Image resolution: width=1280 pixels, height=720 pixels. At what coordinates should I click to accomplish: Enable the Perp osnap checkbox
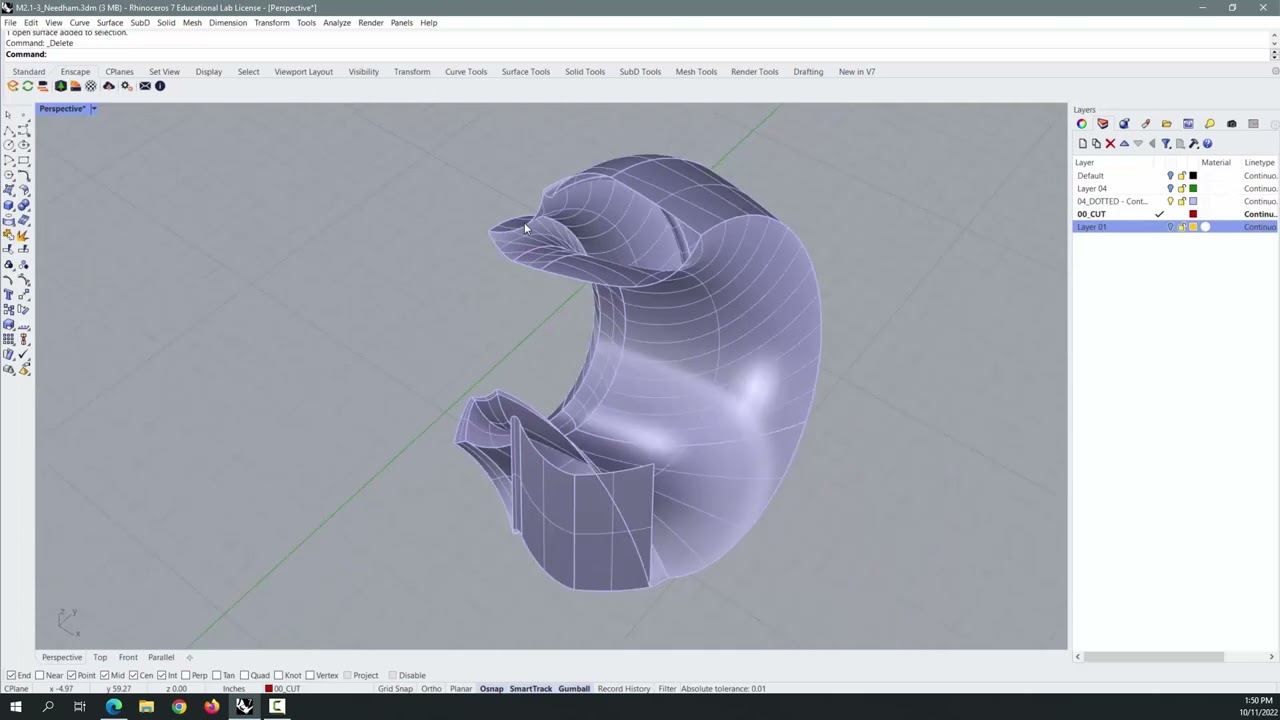click(x=186, y=675)
